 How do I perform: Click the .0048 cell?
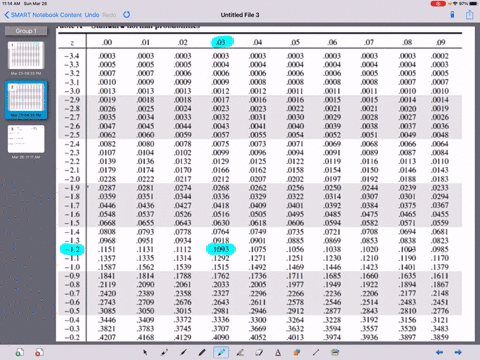click(440, 135)
